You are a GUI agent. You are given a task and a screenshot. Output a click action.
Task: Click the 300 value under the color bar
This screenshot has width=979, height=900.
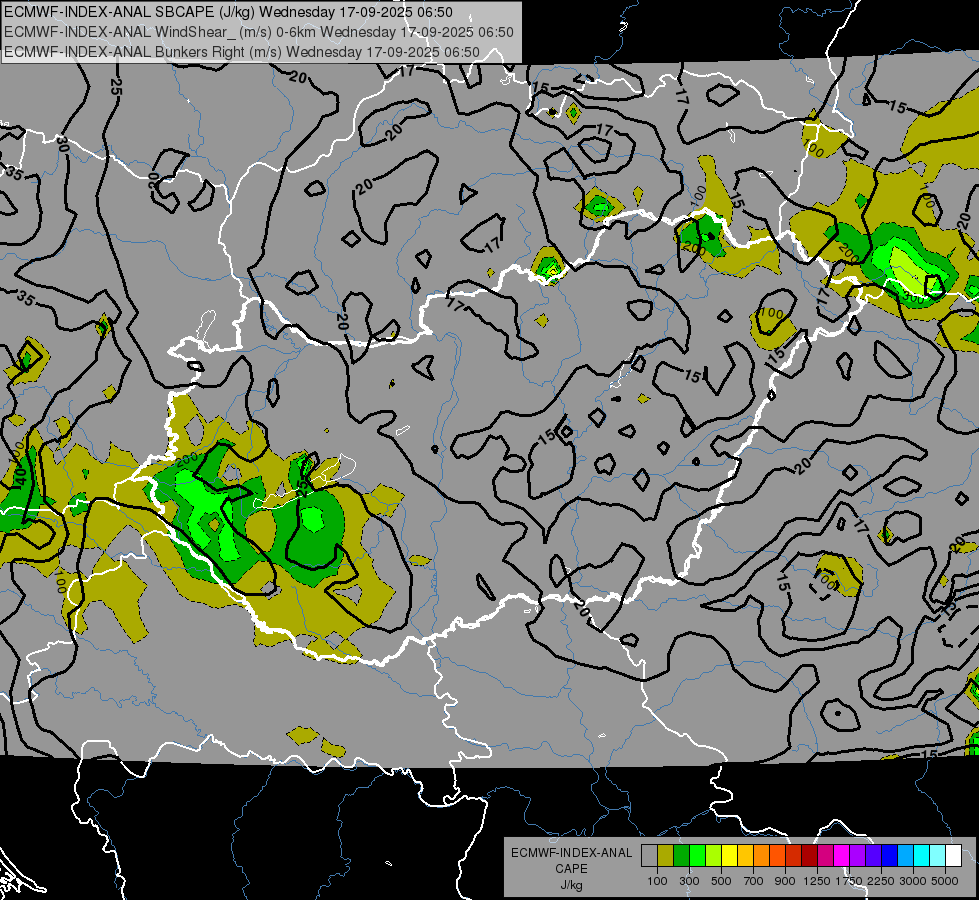coord(689,881)
